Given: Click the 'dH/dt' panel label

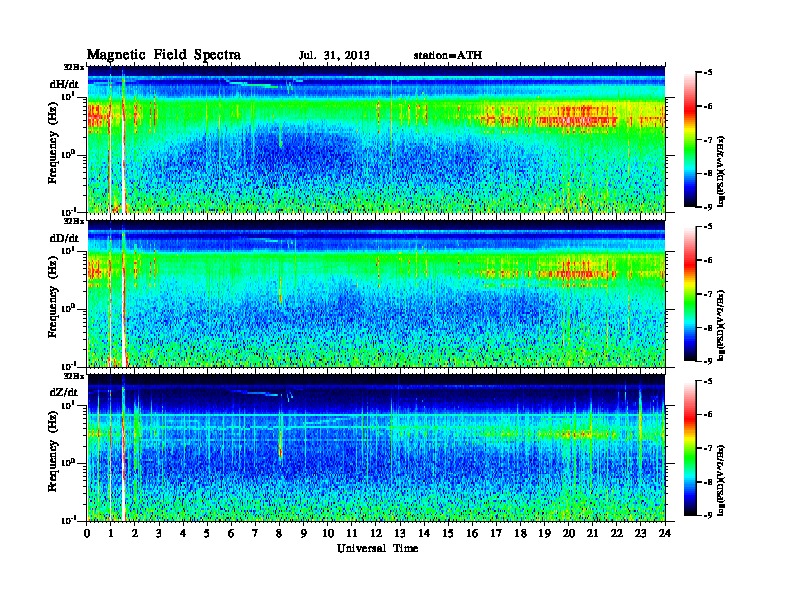Looking at the screenshot, I should (x=64, y=84).
